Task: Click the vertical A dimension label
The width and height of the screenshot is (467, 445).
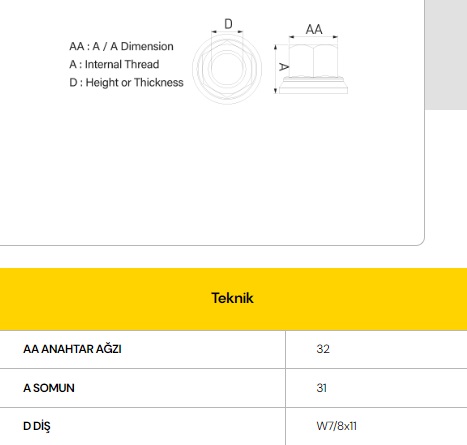Action: [283, 67]
